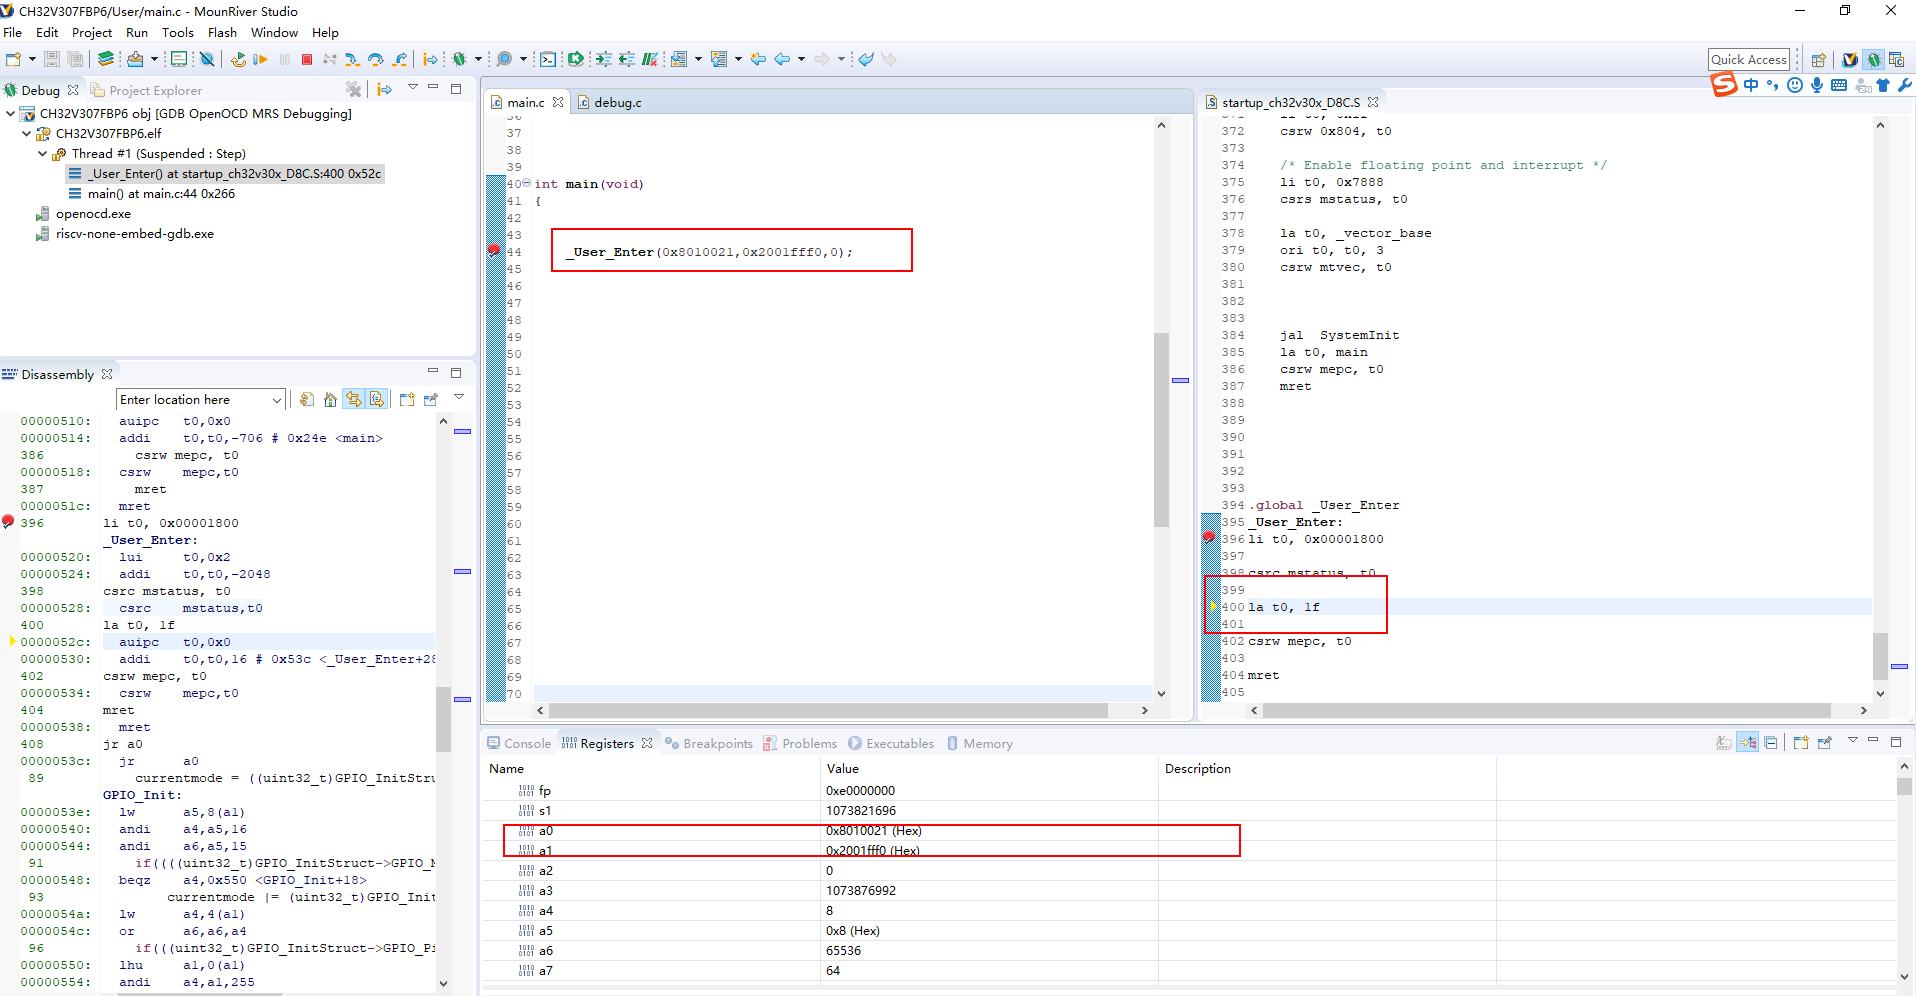Screen dimensions: 1916x996
Task: Click the Resume debugging icon
Action: [x=260, y=59]
